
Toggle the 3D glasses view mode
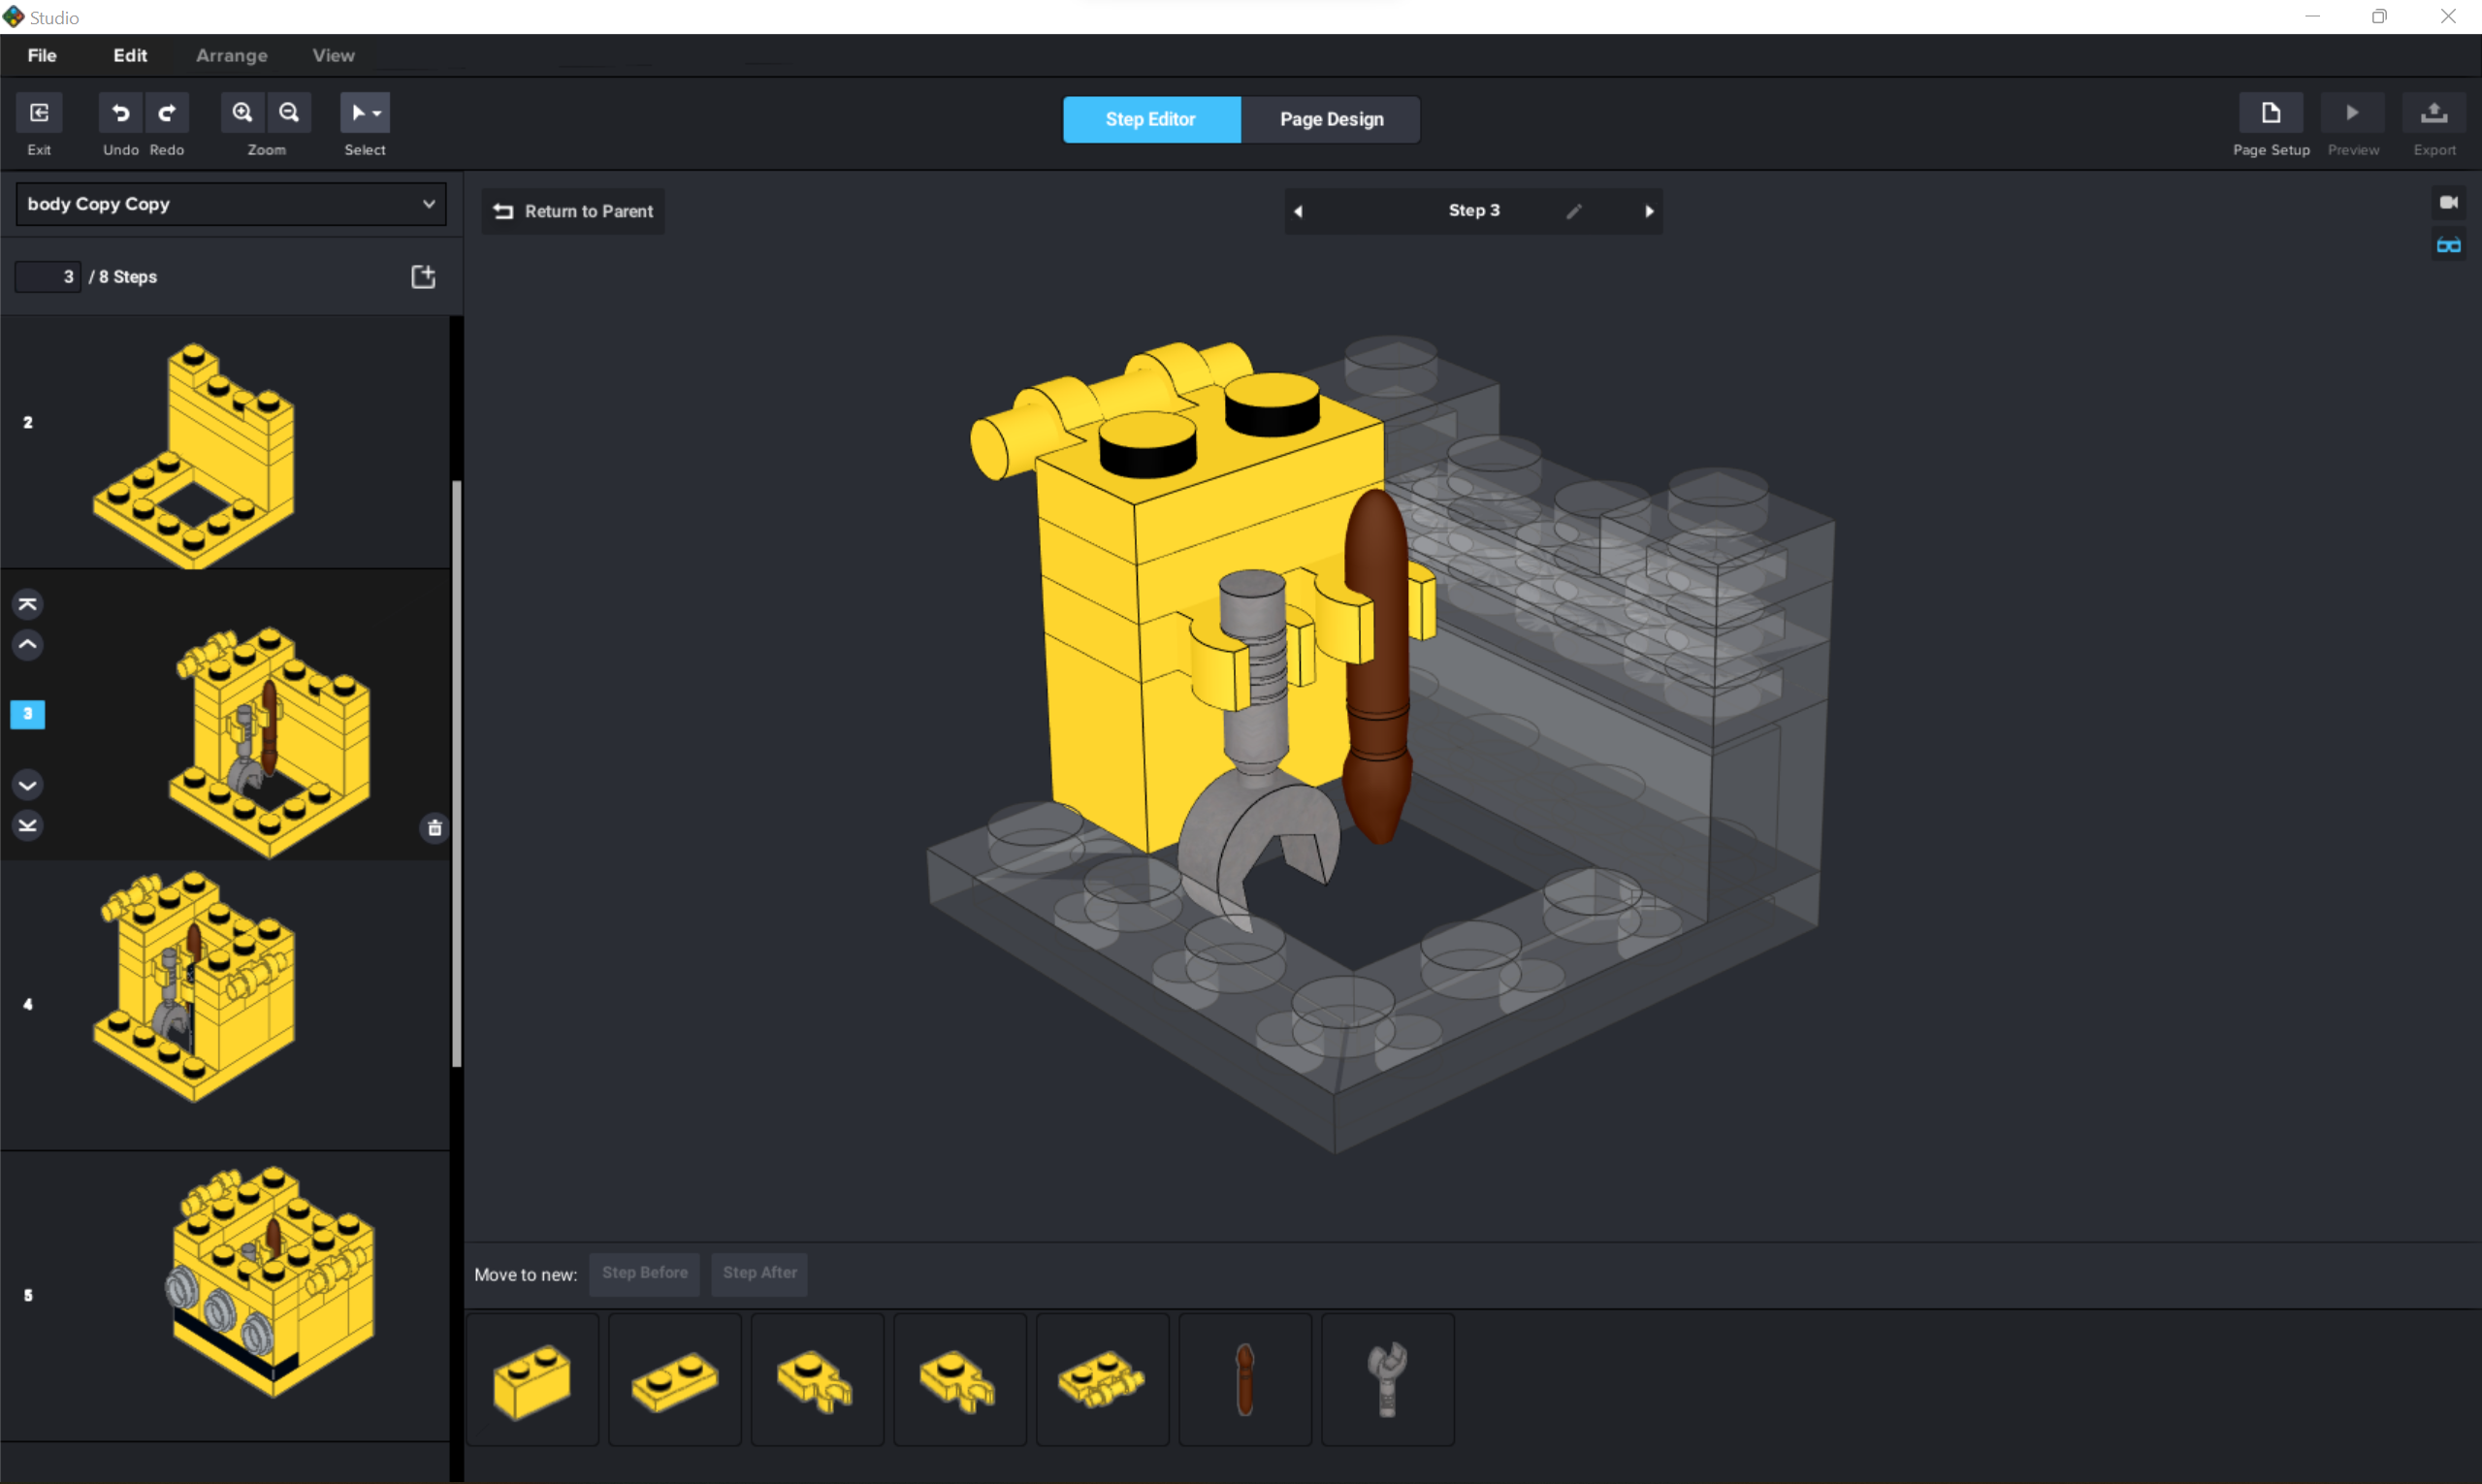pos(2449,245)
